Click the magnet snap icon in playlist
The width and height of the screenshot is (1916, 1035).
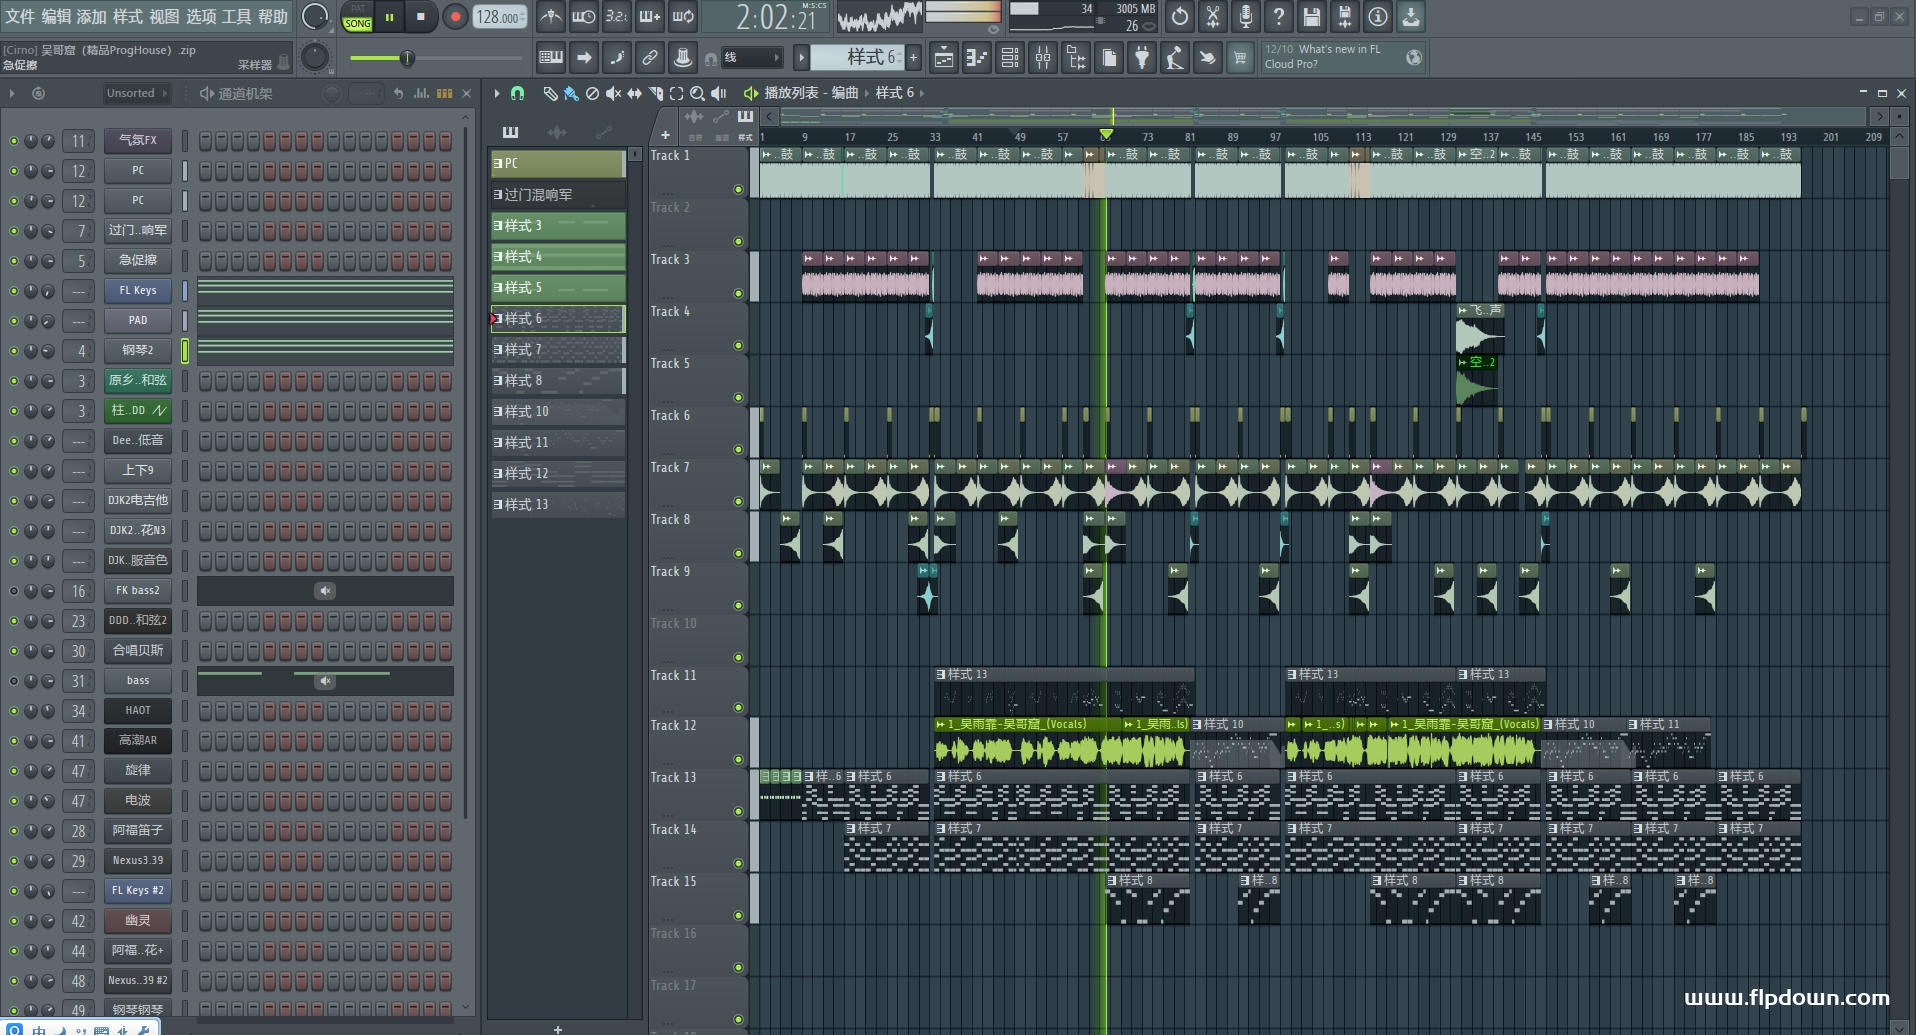[517, 93]
